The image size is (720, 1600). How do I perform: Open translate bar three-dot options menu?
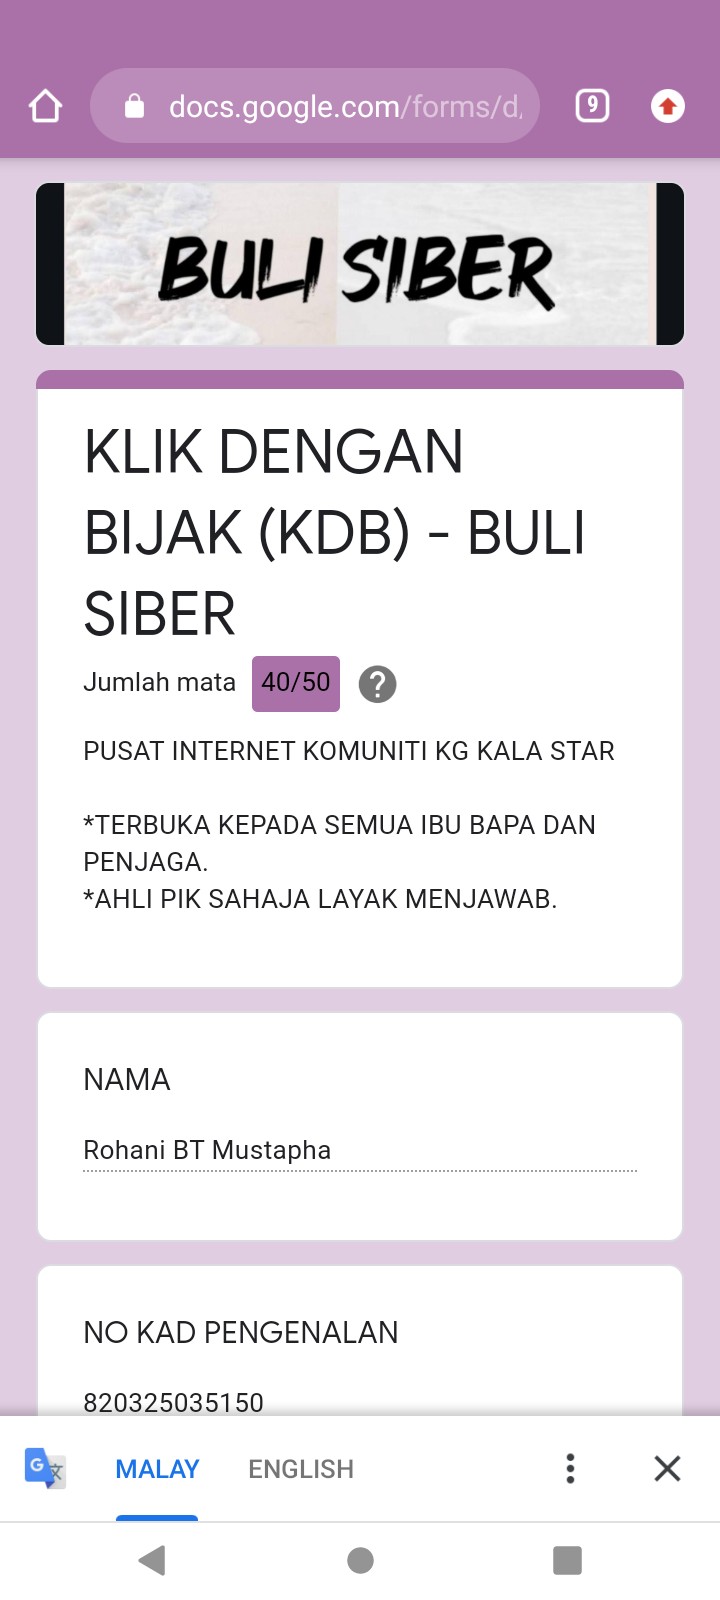[570, 1468]
